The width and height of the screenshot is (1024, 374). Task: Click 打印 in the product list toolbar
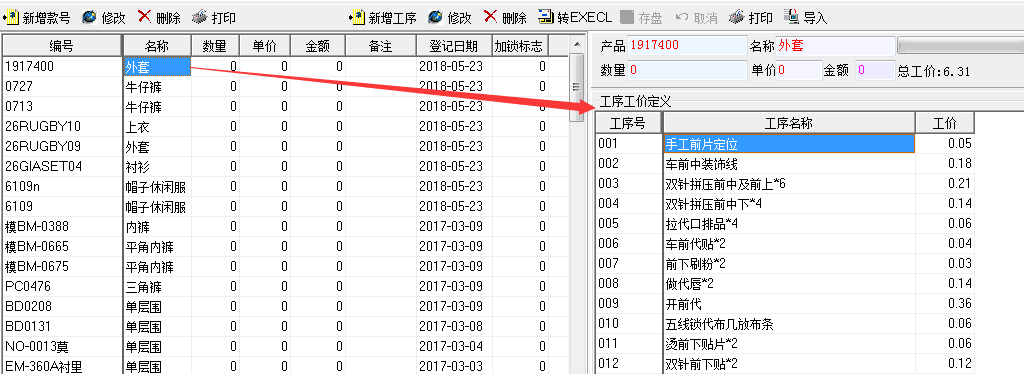(x=215, y=18)
